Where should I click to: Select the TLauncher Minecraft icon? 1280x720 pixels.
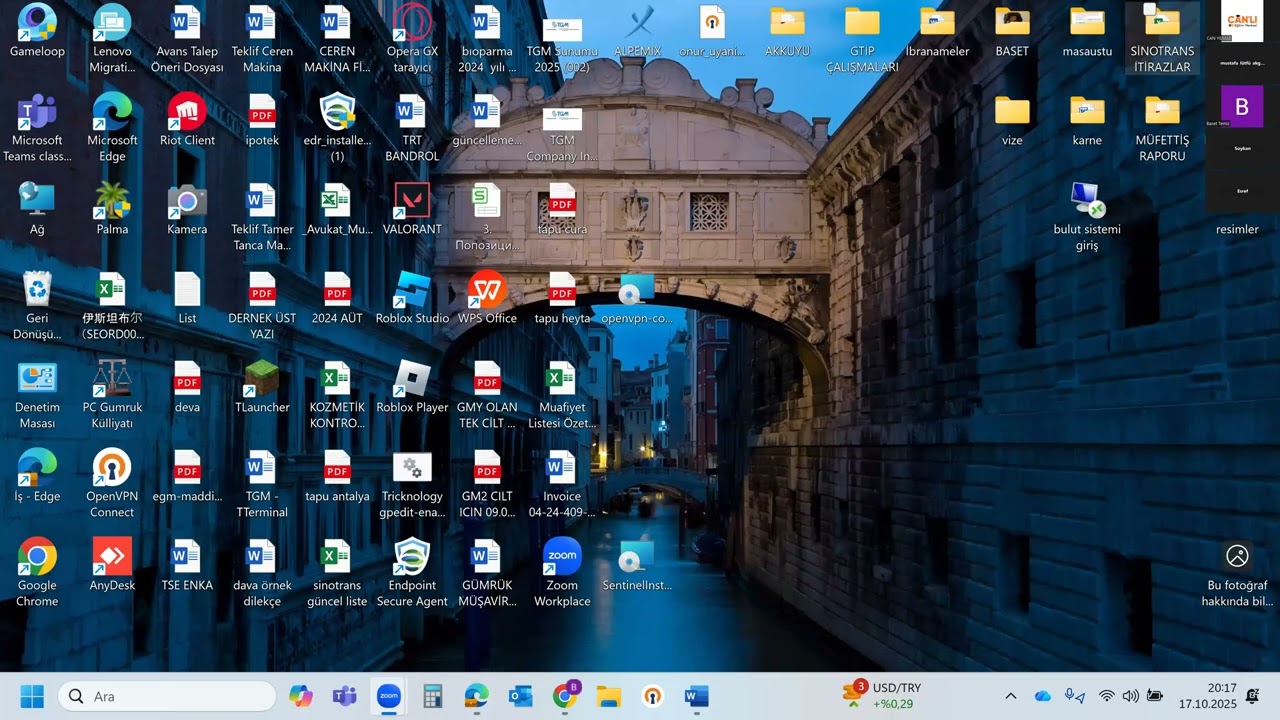click(262, 388)
